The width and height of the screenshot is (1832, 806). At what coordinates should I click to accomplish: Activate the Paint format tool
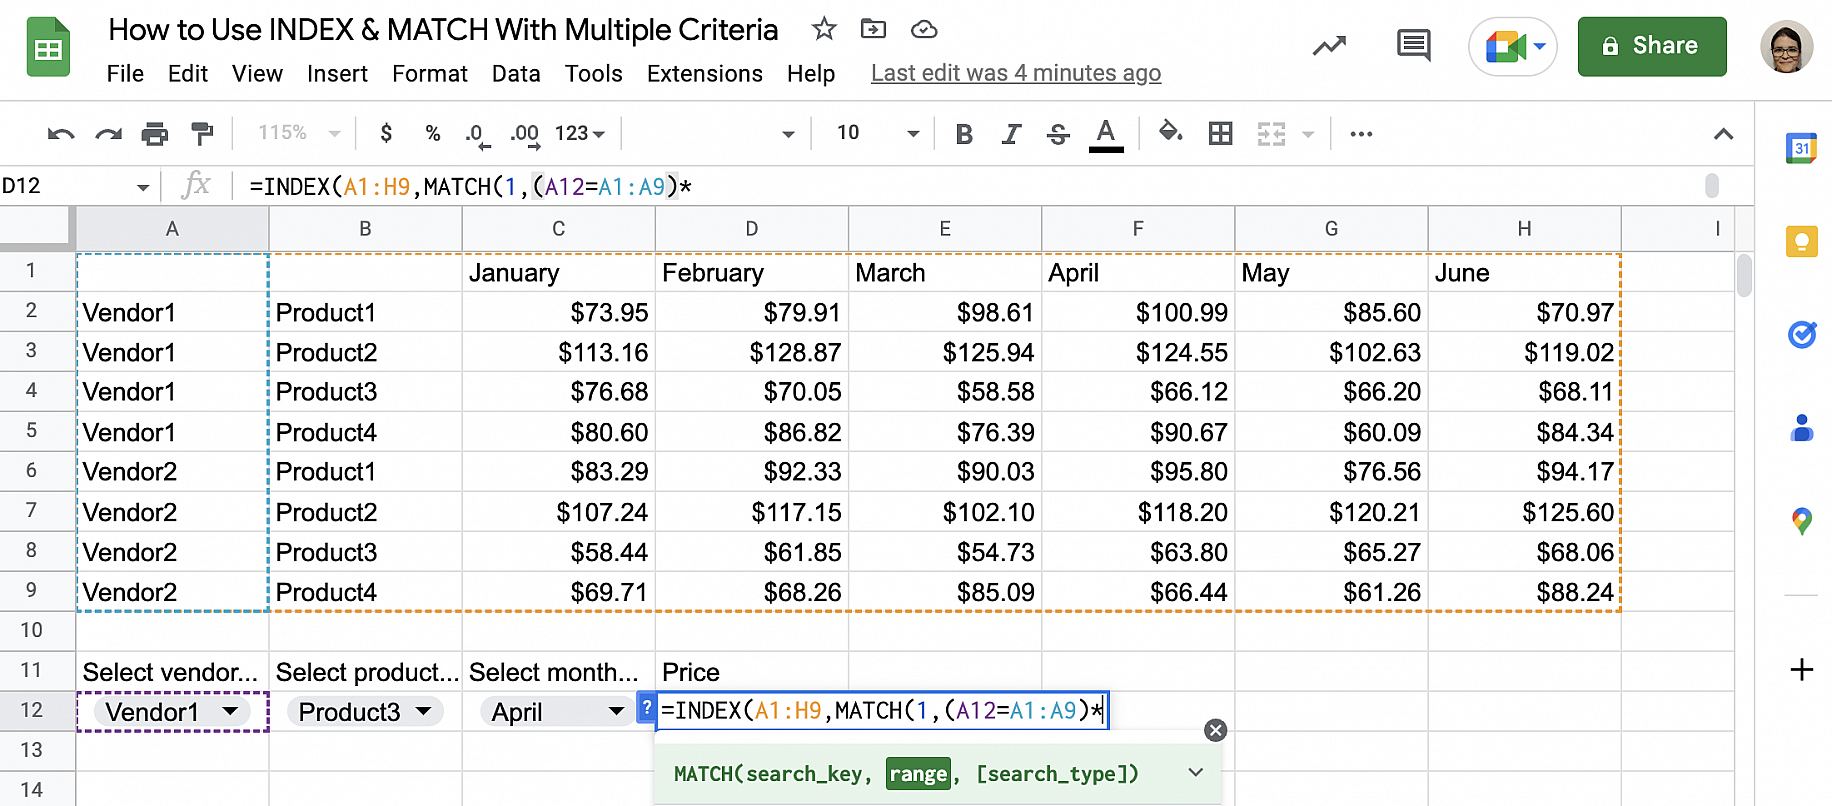point(202,133)
